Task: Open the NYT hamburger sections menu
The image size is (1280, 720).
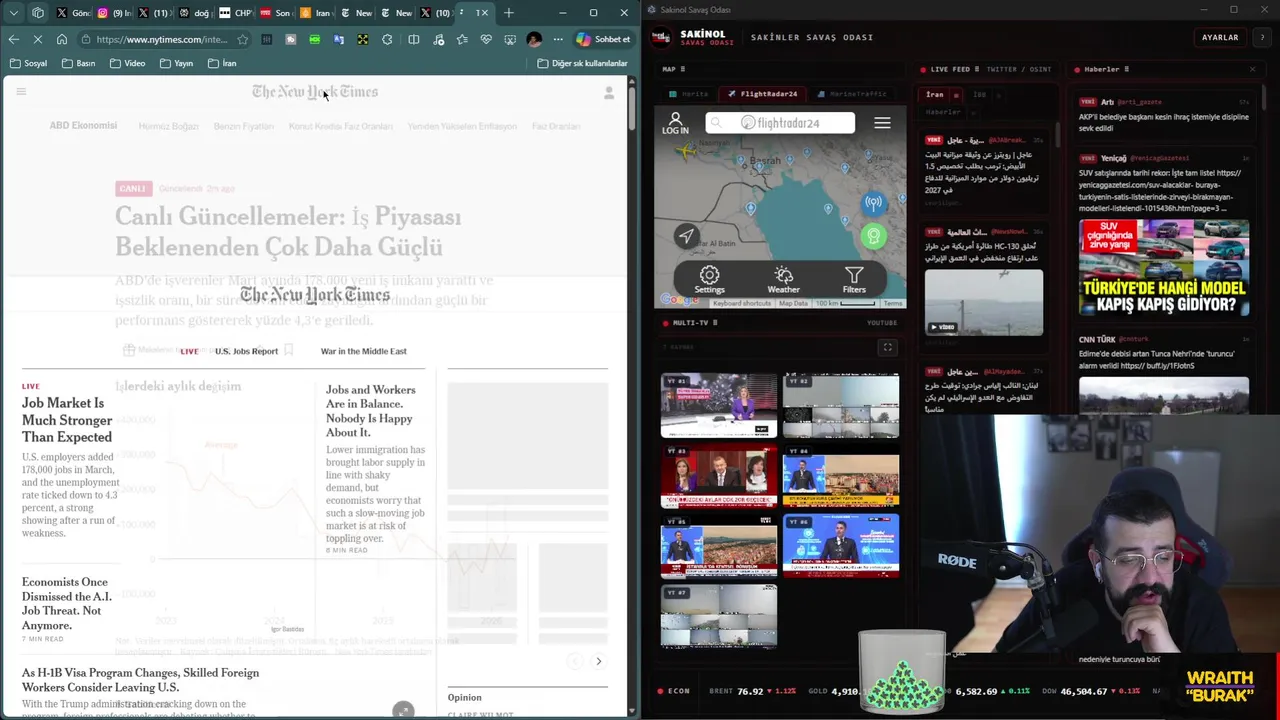Action: [21, 92]
